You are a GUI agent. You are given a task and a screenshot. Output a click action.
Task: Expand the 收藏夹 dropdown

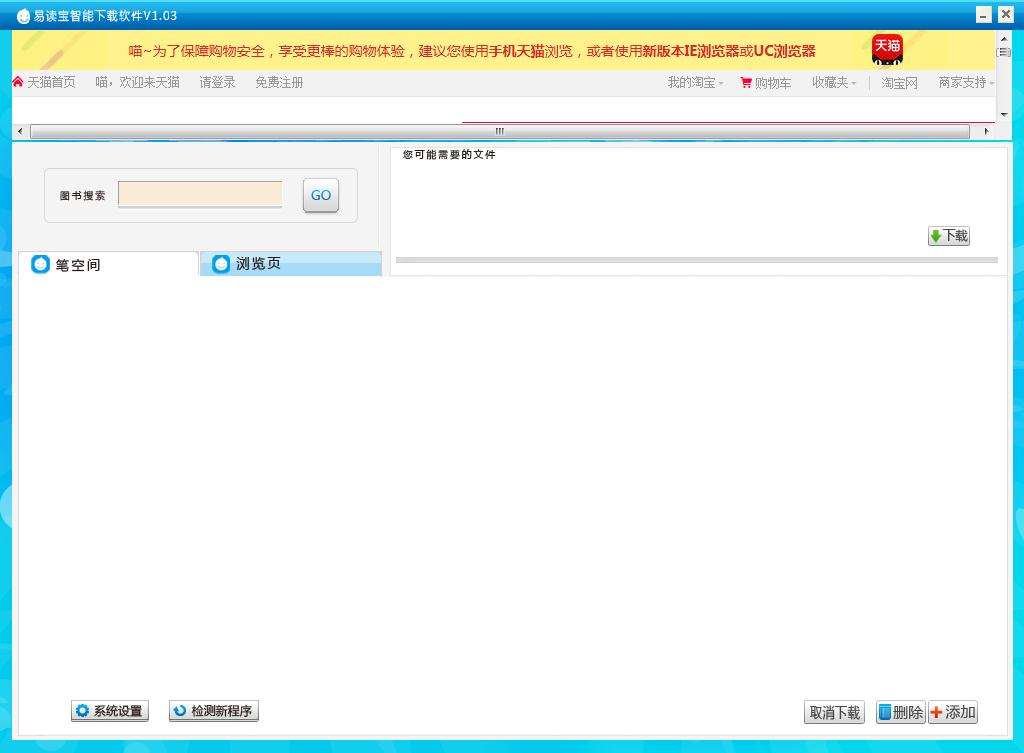834,83
